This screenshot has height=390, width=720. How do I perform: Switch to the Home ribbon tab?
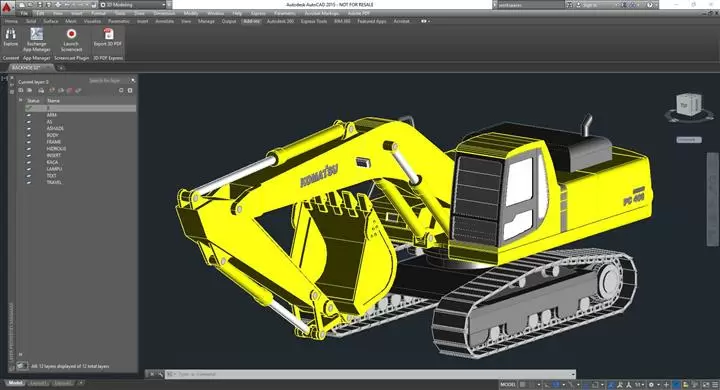(11, 21)
